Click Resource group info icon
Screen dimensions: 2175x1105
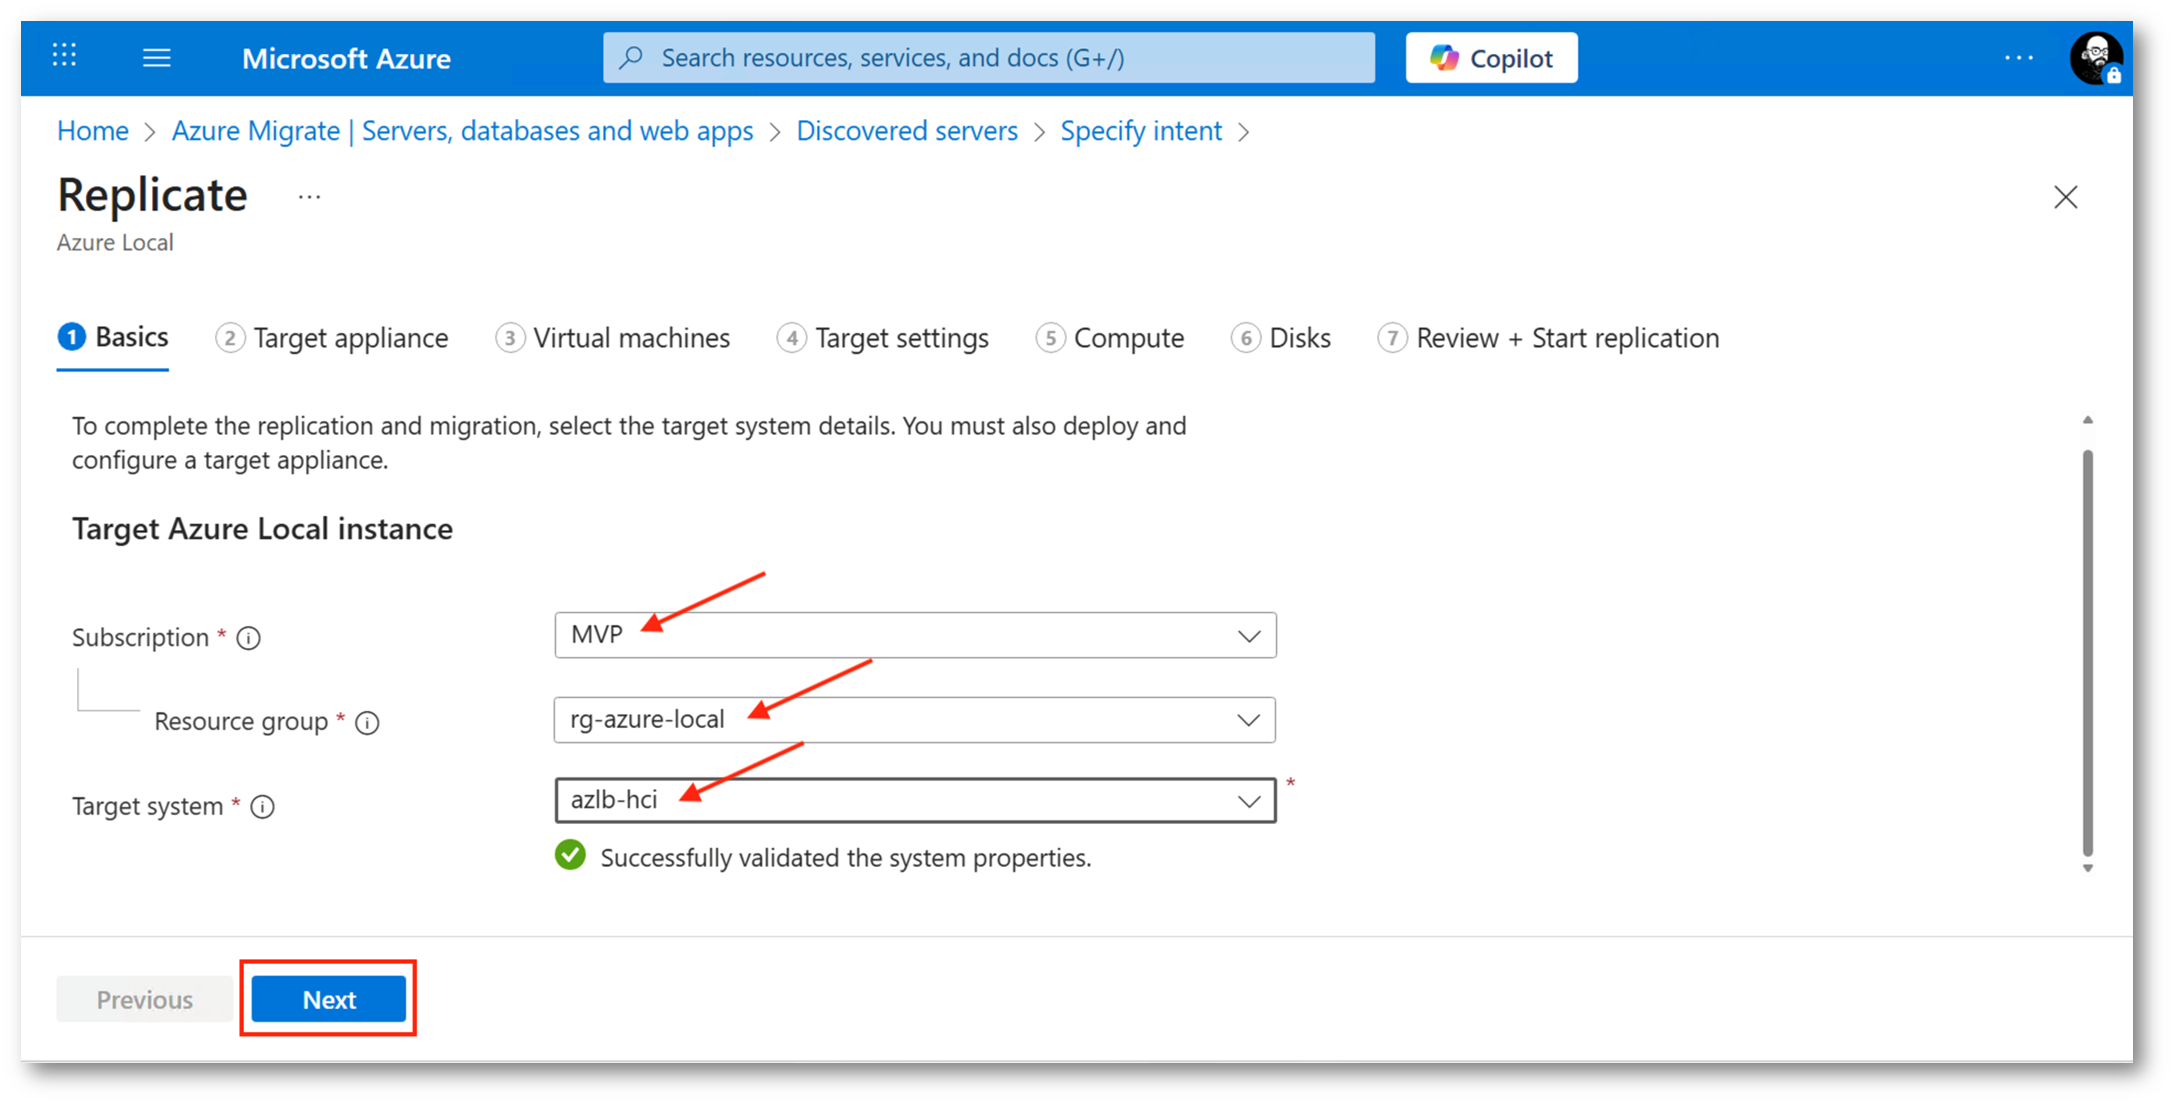tap(367, 722)
